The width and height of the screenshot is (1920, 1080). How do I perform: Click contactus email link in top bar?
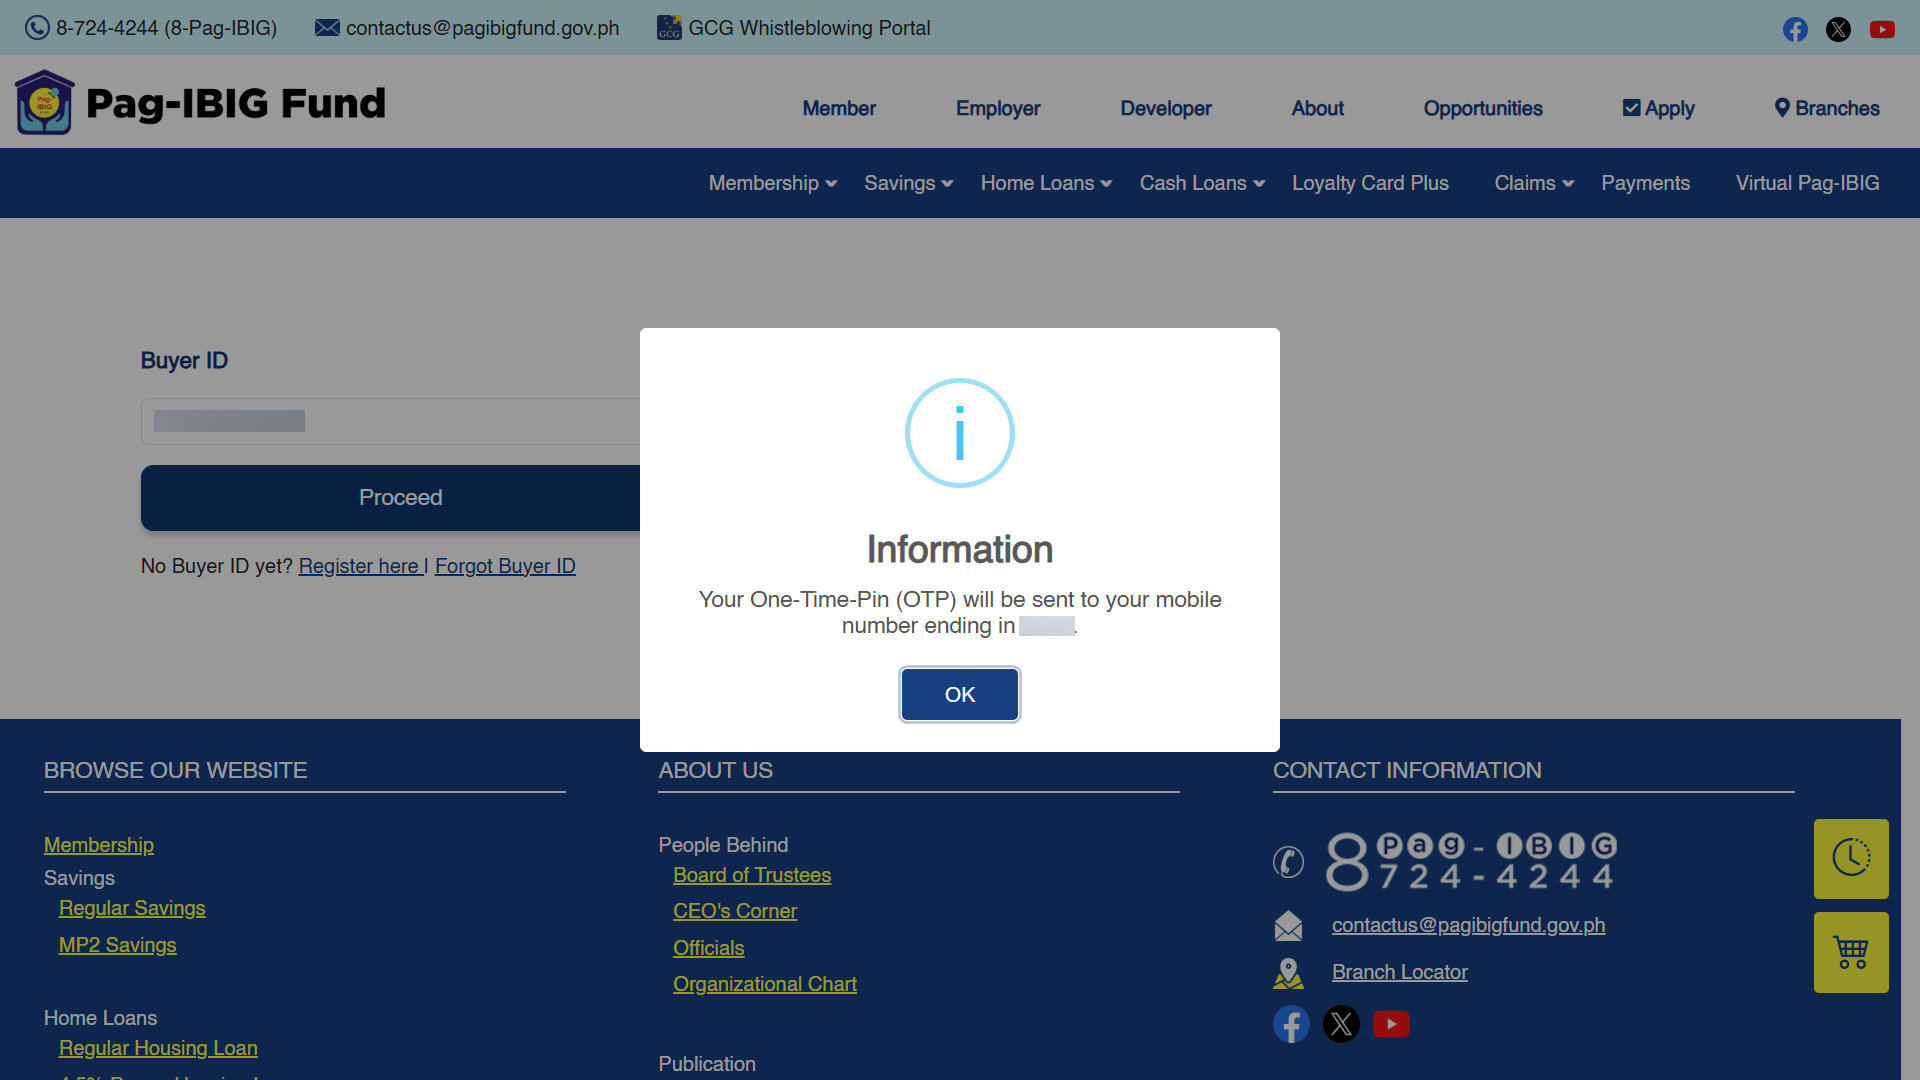point(483,28)
